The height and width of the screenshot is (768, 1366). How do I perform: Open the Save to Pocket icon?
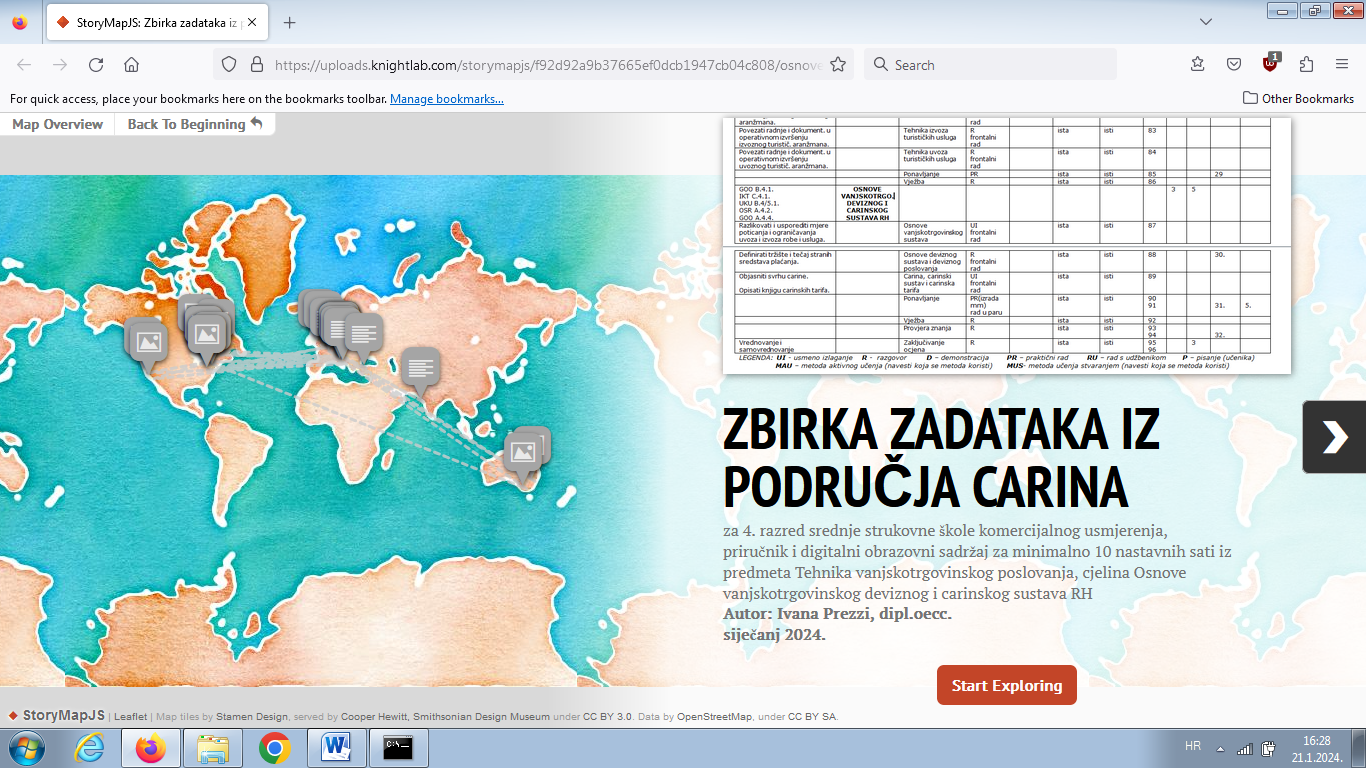[x=1234, y=64]
